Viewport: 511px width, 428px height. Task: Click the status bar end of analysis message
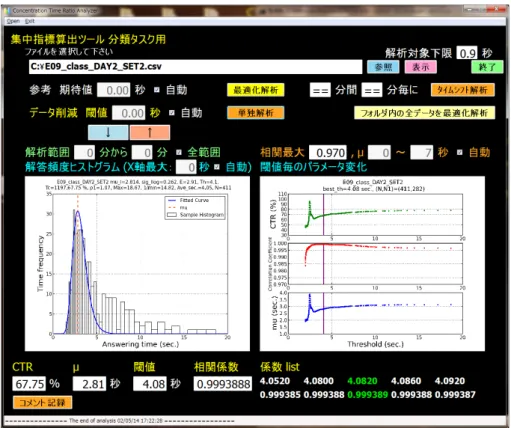[120, 421]
